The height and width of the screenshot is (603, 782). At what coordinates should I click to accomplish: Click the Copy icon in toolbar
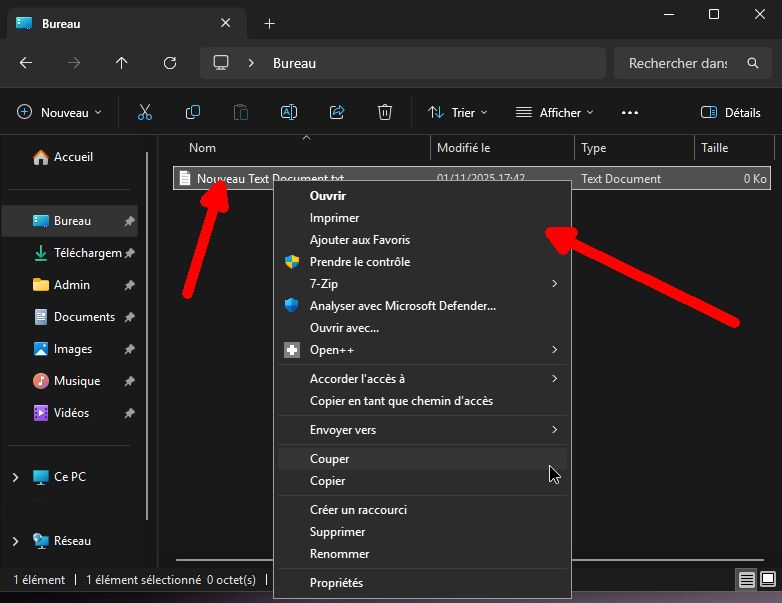tap(193, 113)
